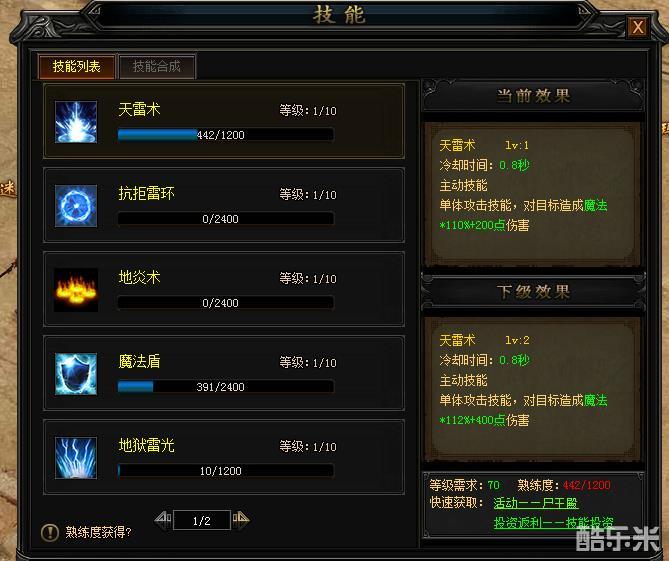Click the 魔法盾 391/2400 progress bar
The image size is (669, 561).
tap(226, 387)
